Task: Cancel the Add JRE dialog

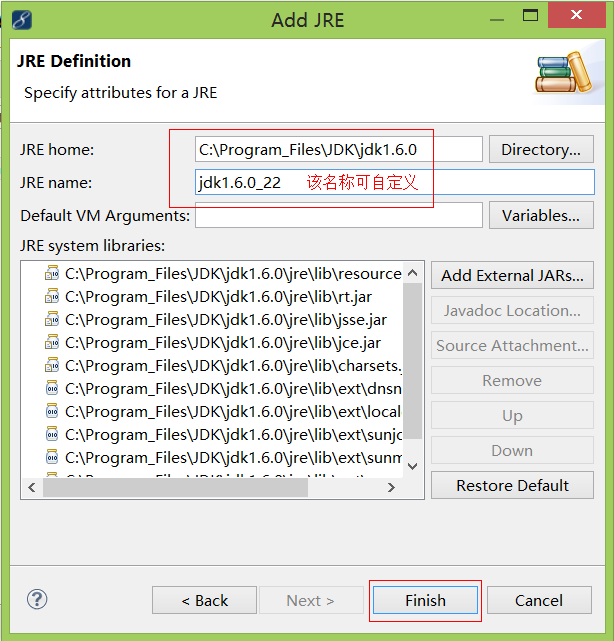Action: [x=539, y=600]
